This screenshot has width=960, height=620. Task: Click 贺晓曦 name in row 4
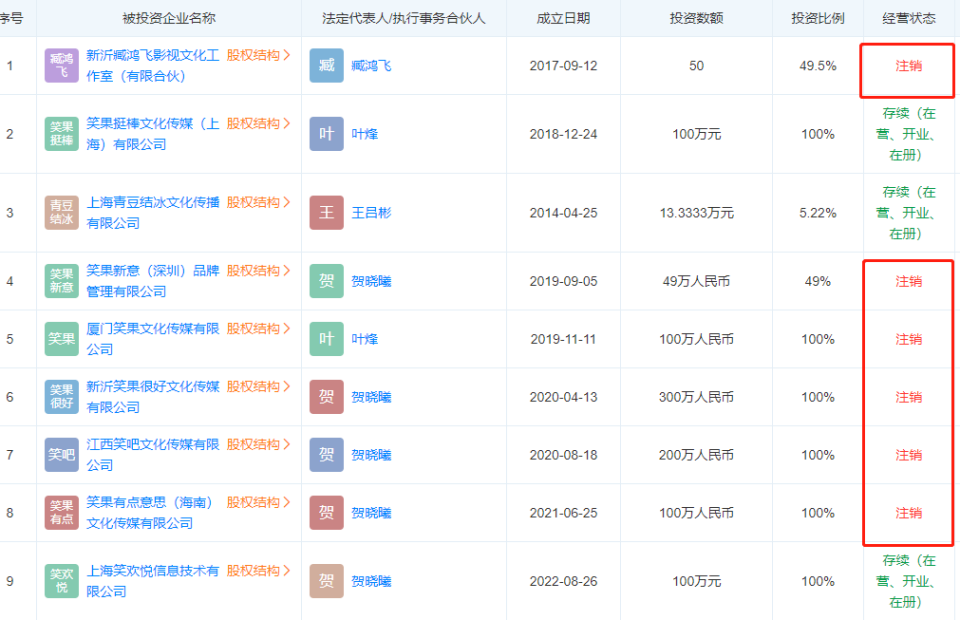[x=371, y=281]
